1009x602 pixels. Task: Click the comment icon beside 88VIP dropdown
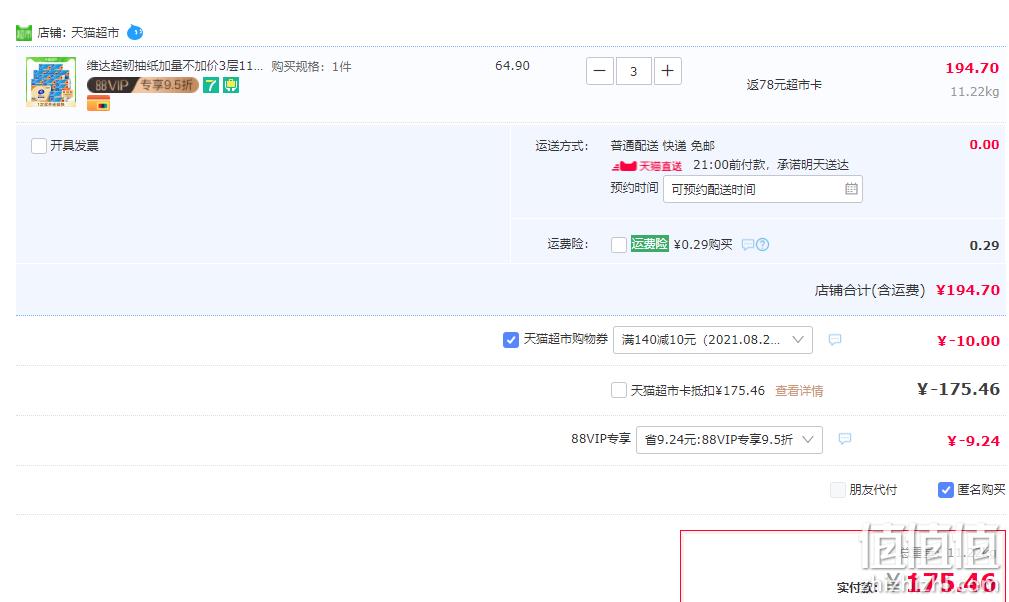[x=845, y=439]
